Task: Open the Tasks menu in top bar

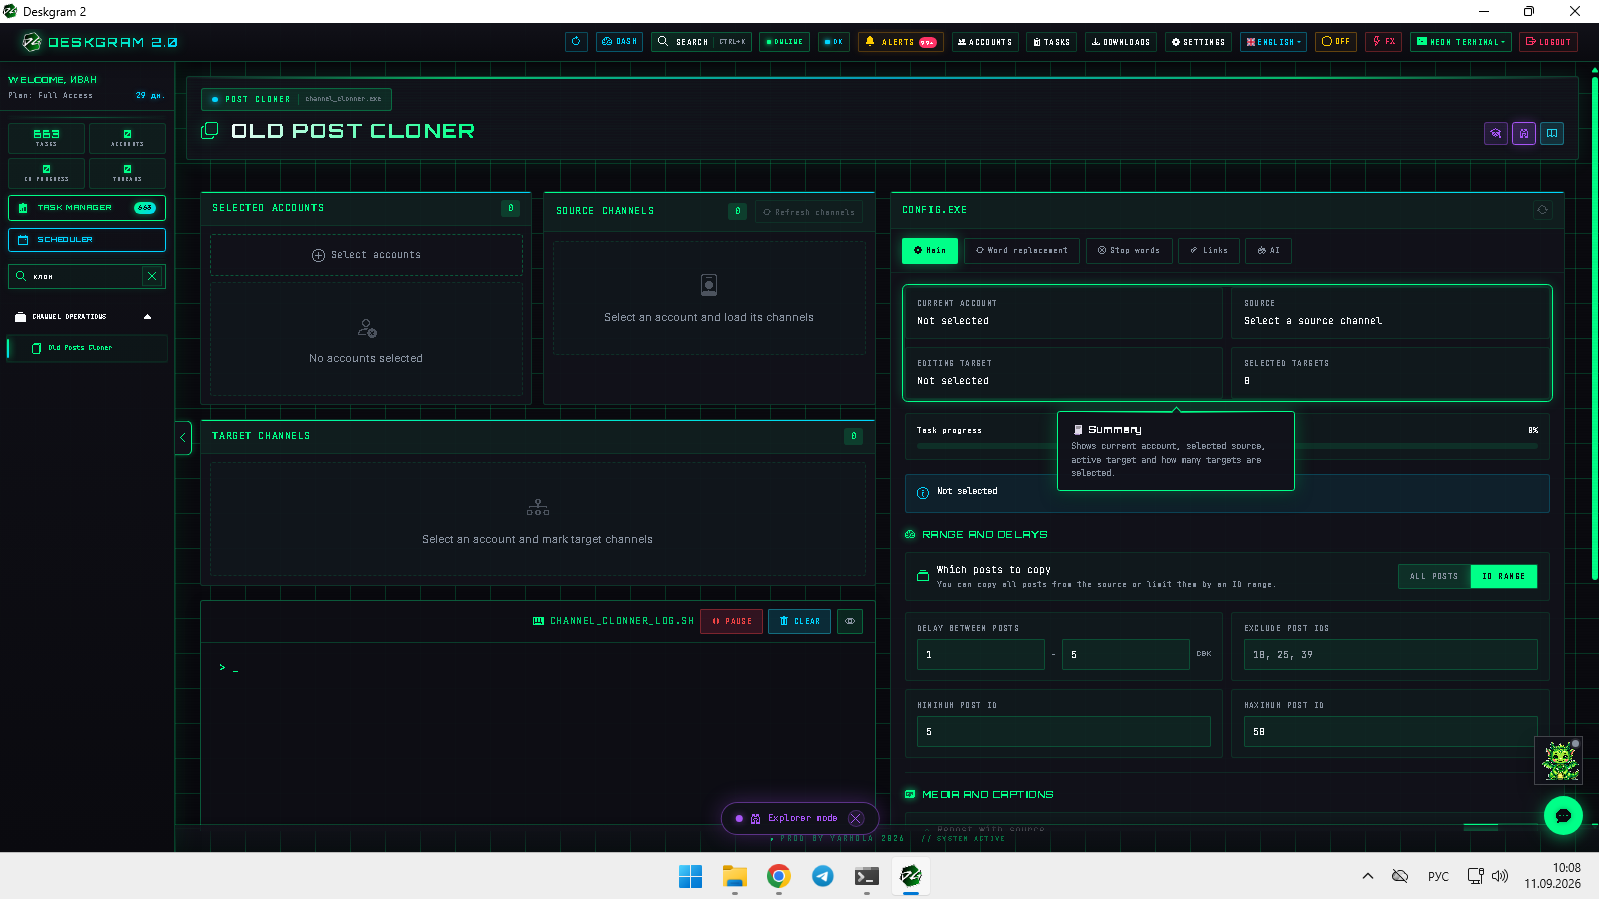Action: [x=1051, y=42]
